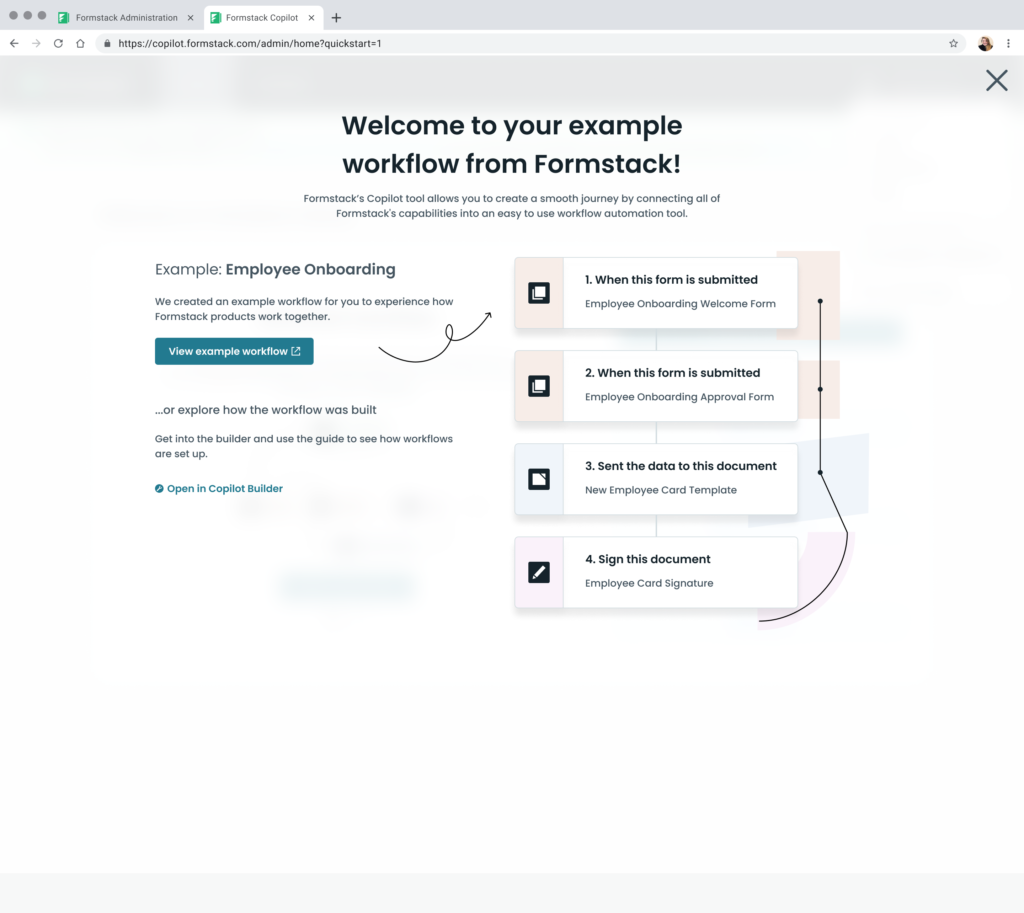Screen dimensions: 1024x913
Task: Click the form icon on step 1 card
Action: (539, 293)
